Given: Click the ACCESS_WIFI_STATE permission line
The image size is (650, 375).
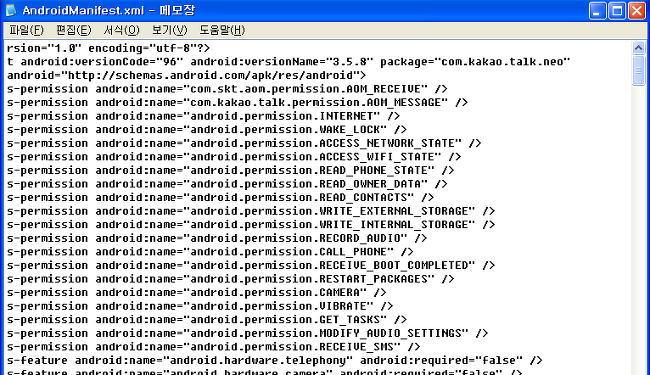Looking at the screenshot, I should (234, 157).
